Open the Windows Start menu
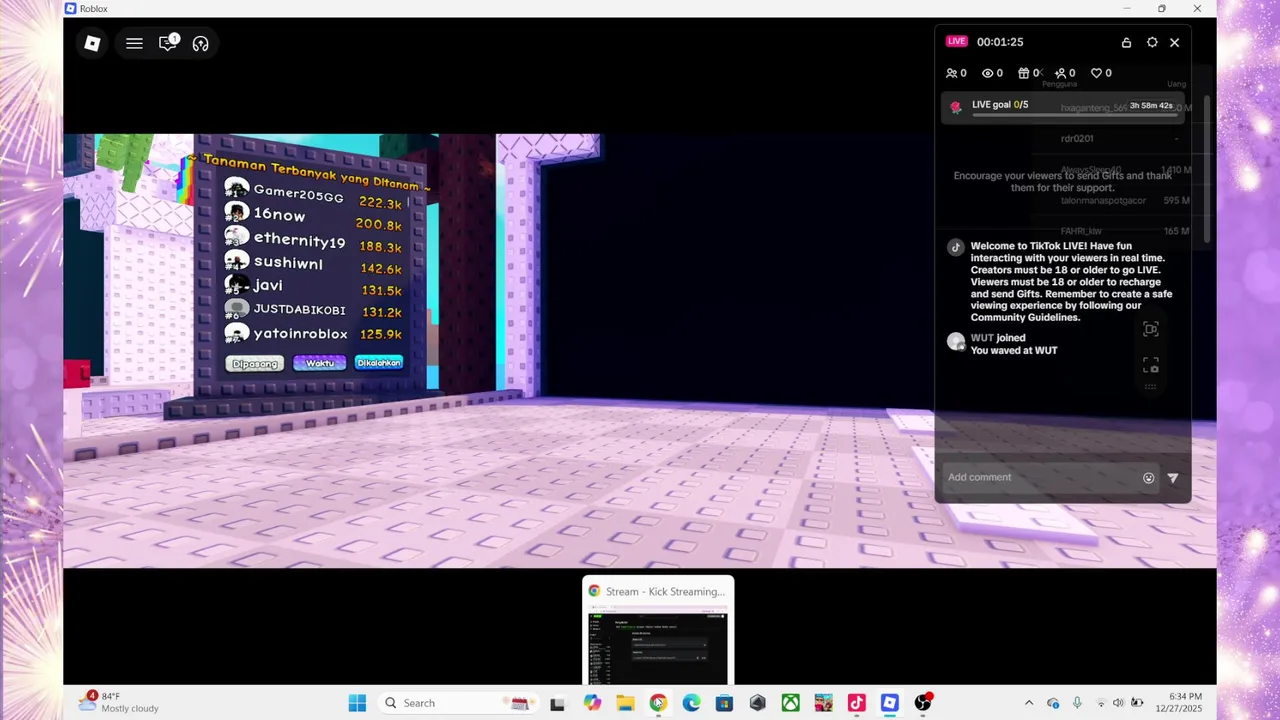Screen dimensions: 1280x720 (x=357, y=703)
